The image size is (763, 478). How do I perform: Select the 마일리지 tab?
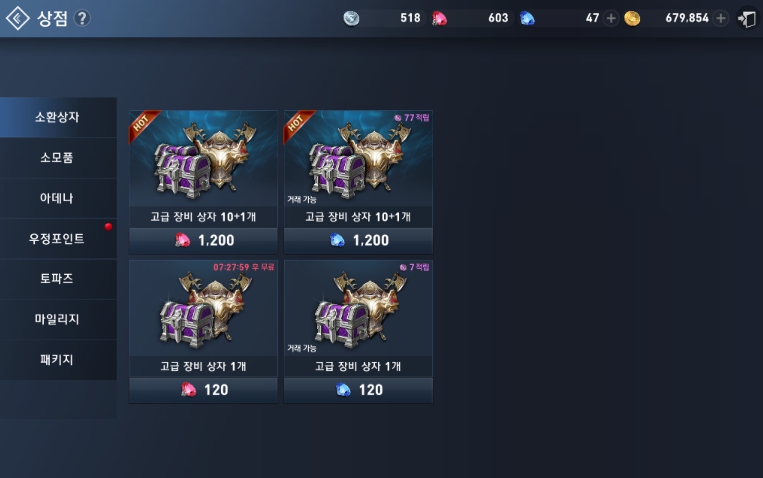pos(58,319)
